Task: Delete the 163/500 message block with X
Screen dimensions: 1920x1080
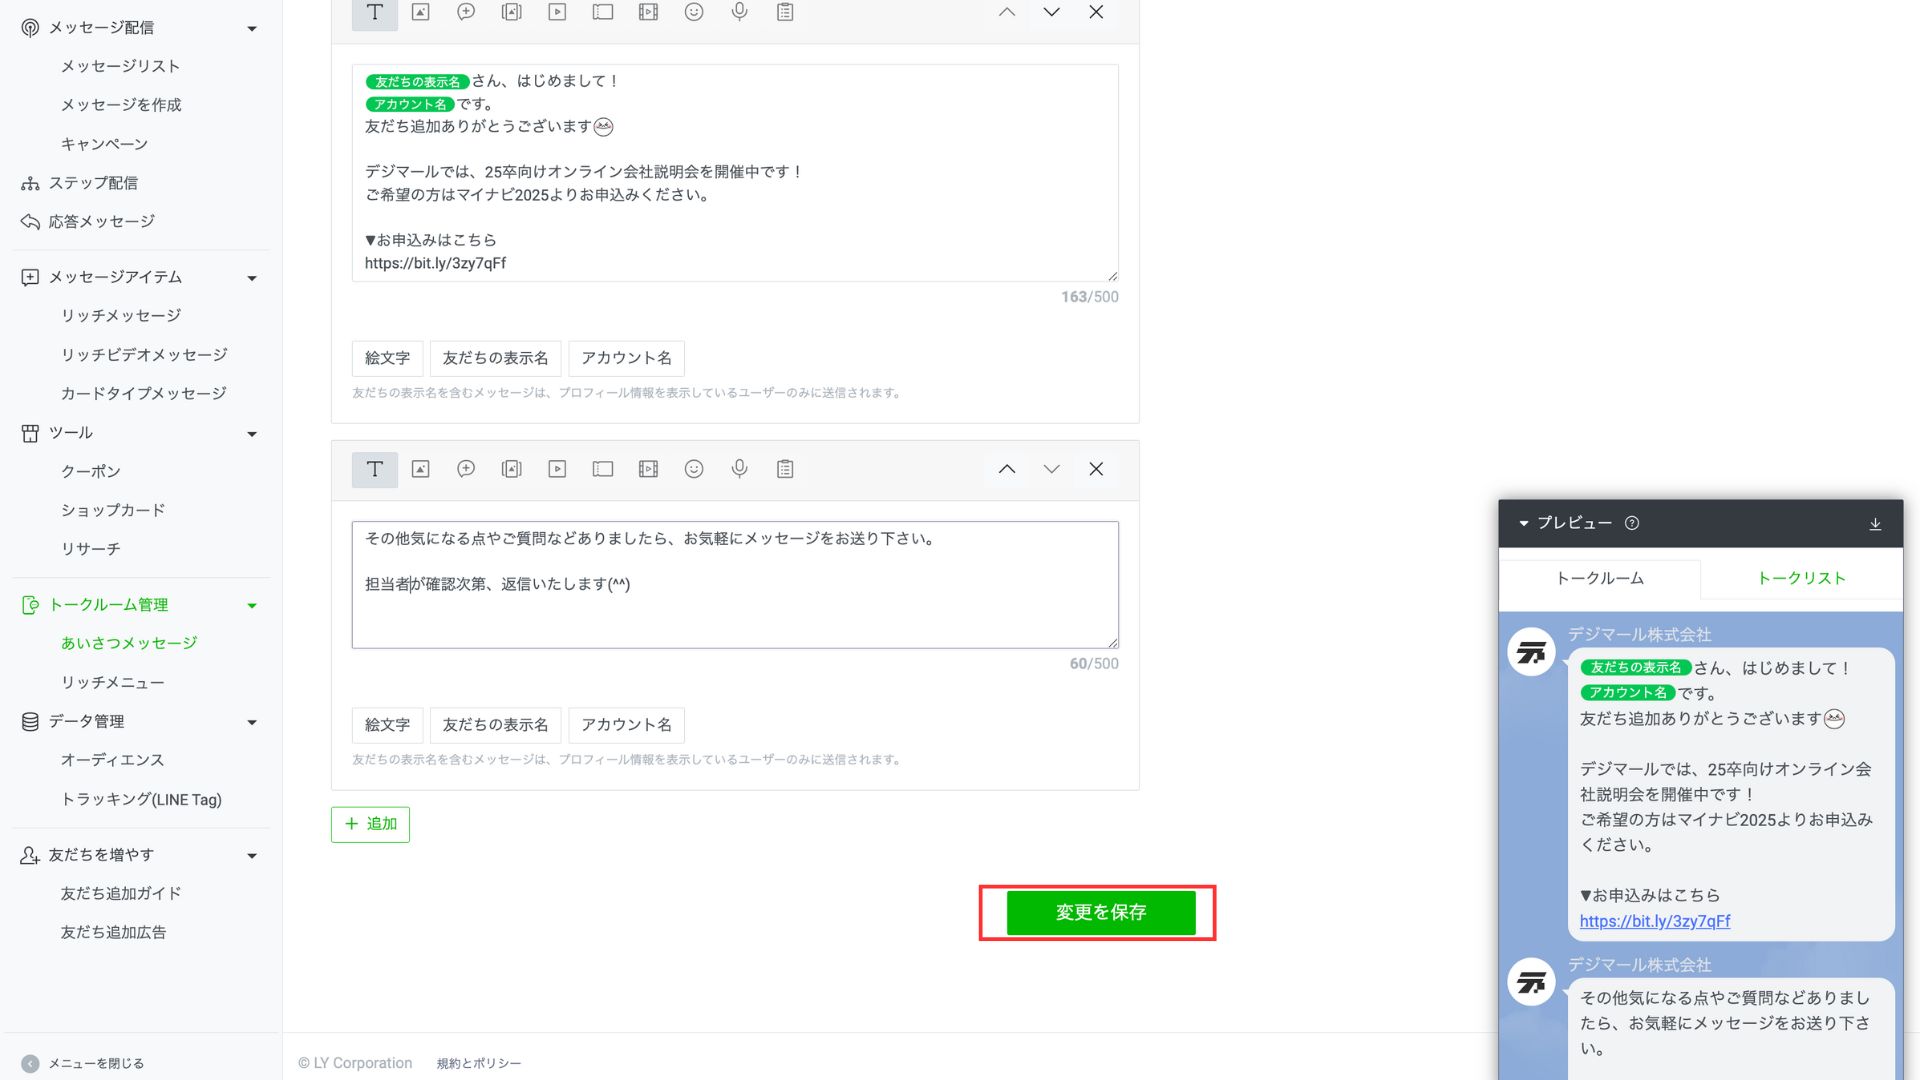Action: click(1096, 12)
